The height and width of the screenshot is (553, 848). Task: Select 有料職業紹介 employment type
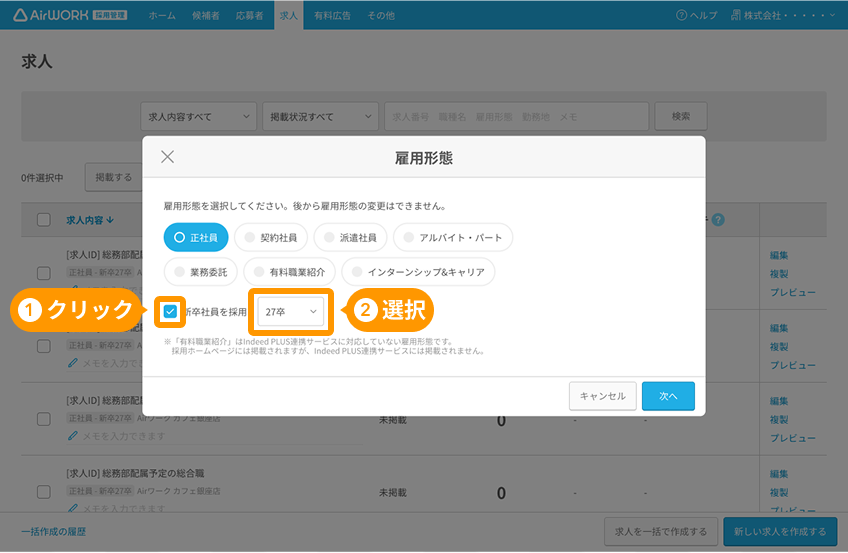tap(290, 272)
